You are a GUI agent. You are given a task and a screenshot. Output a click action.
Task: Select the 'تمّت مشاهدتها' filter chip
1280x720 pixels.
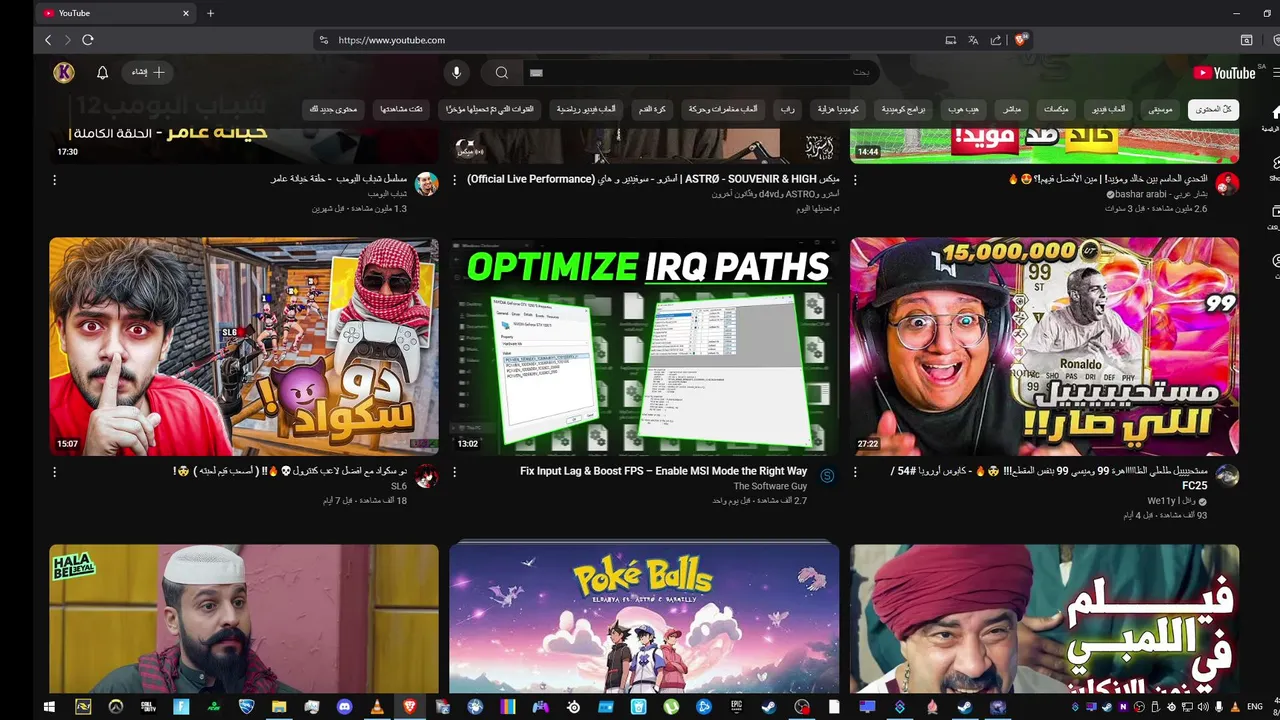(x=400, y=109)
